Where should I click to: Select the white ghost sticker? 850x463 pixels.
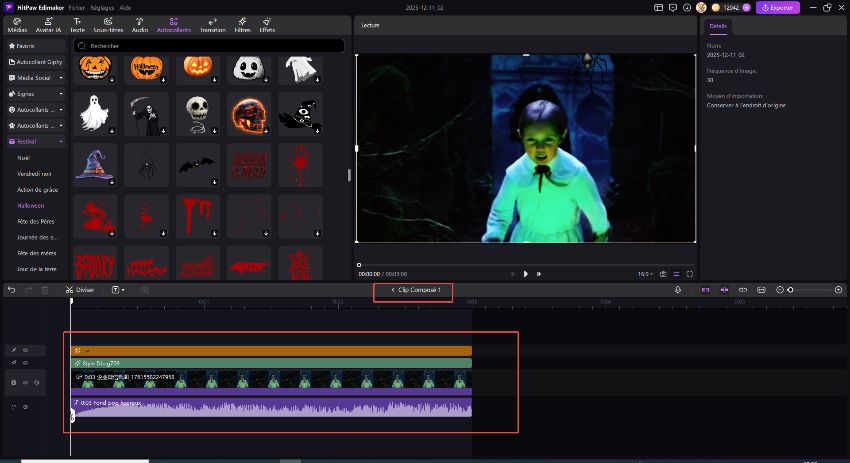click(95, 114)
